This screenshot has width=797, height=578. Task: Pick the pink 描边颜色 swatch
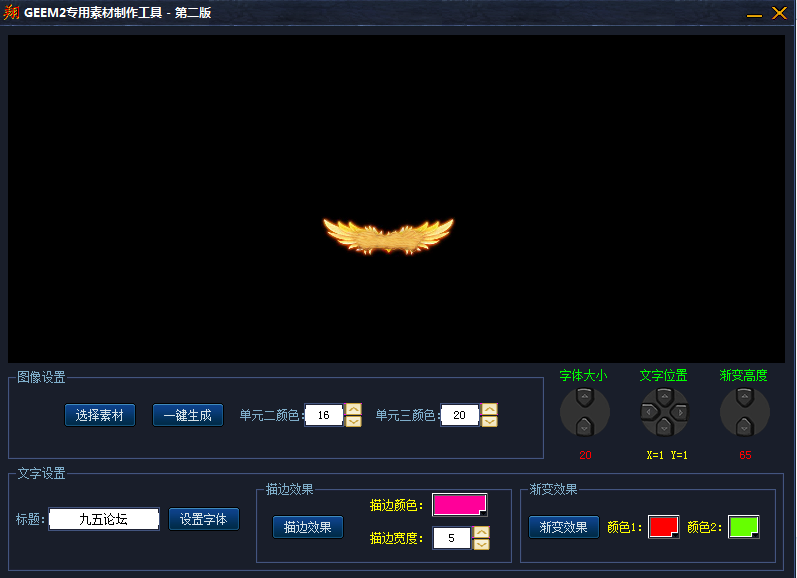coord(458,505)
